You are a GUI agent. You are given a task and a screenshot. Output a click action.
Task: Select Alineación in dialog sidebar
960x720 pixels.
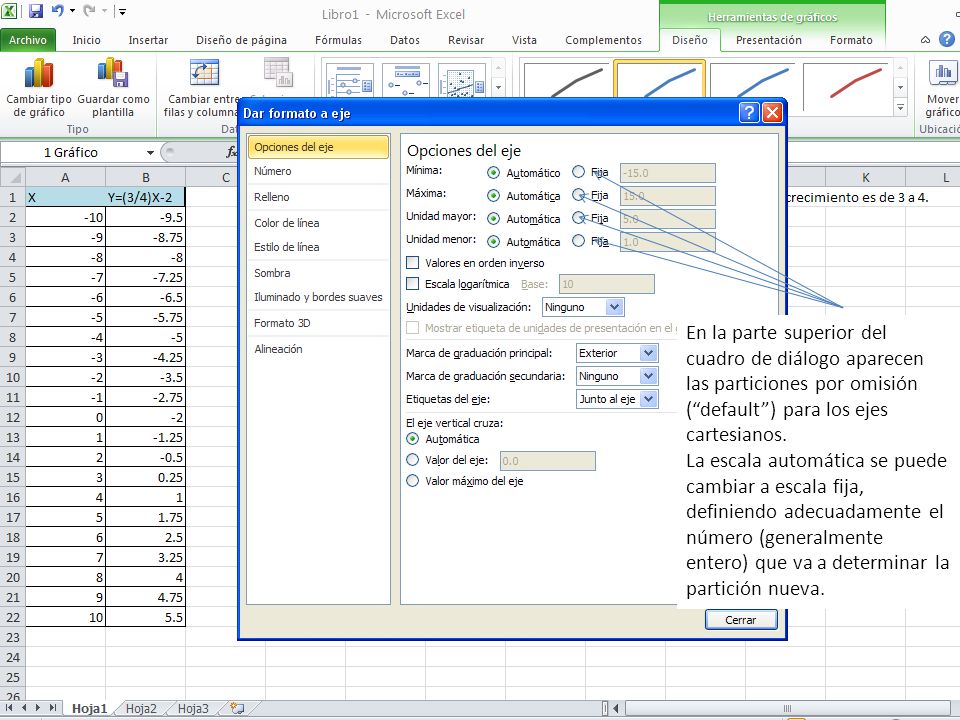[318, 349]
